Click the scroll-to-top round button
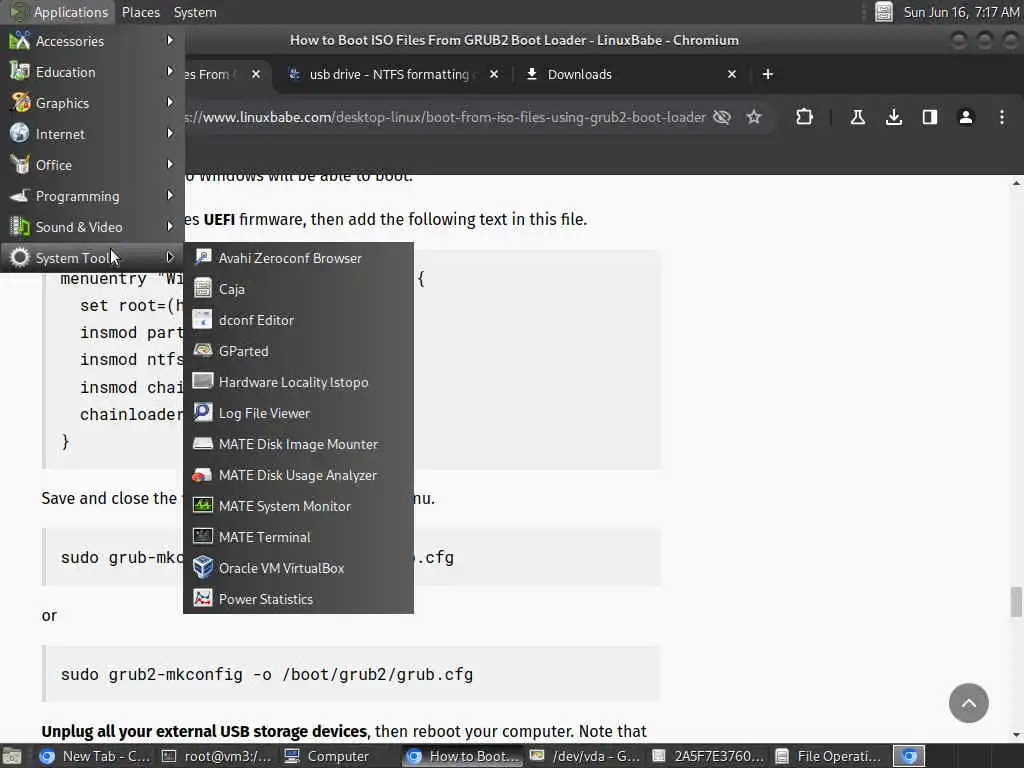Image resolution: width=1024 pixels, height=768 pixels. 968,703
